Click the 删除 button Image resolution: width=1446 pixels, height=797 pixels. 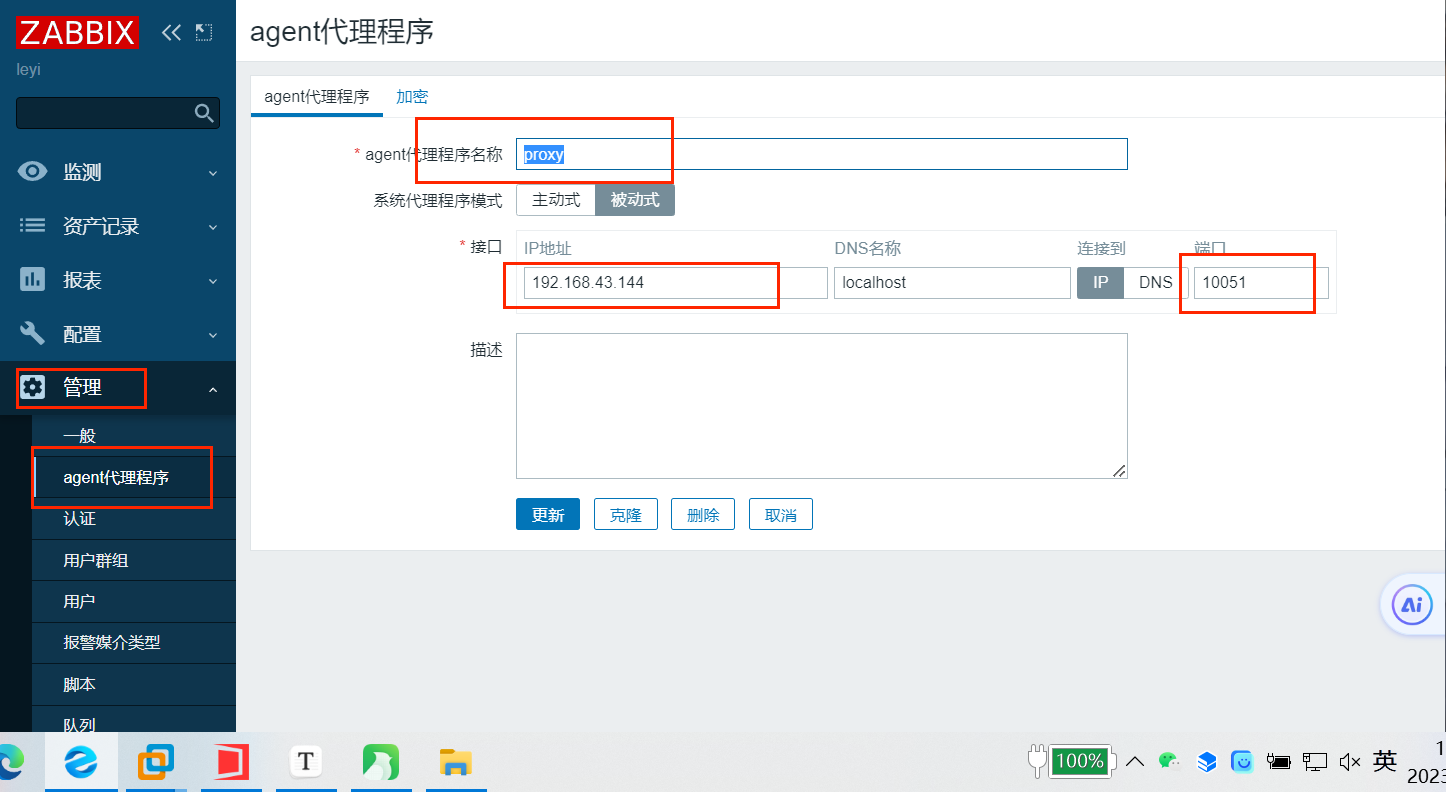pyautogui.click(x=703, y=515)
